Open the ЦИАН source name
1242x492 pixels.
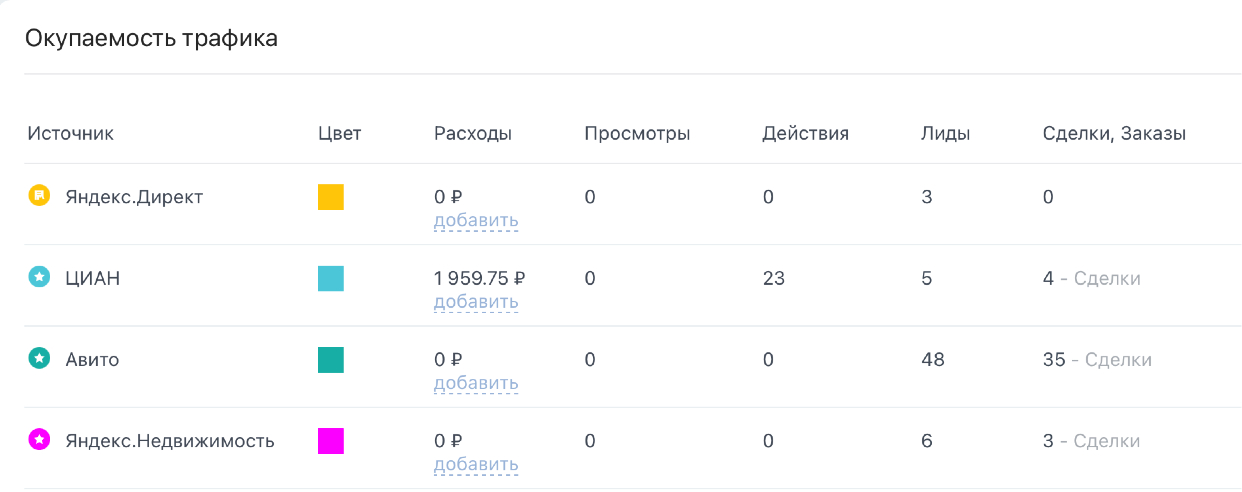coord(93,278)
